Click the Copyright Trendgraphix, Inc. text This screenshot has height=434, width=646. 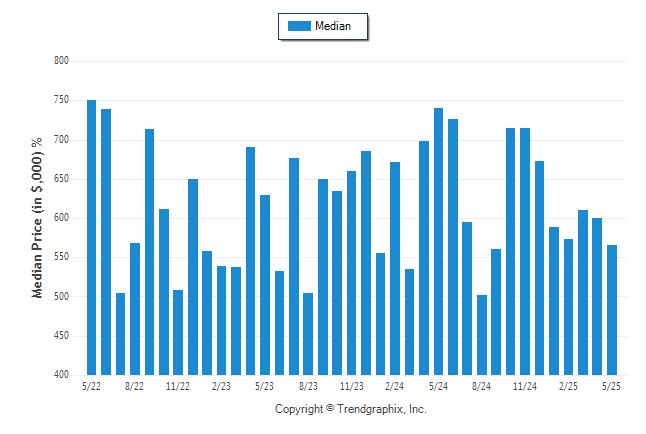pos(351,409)
